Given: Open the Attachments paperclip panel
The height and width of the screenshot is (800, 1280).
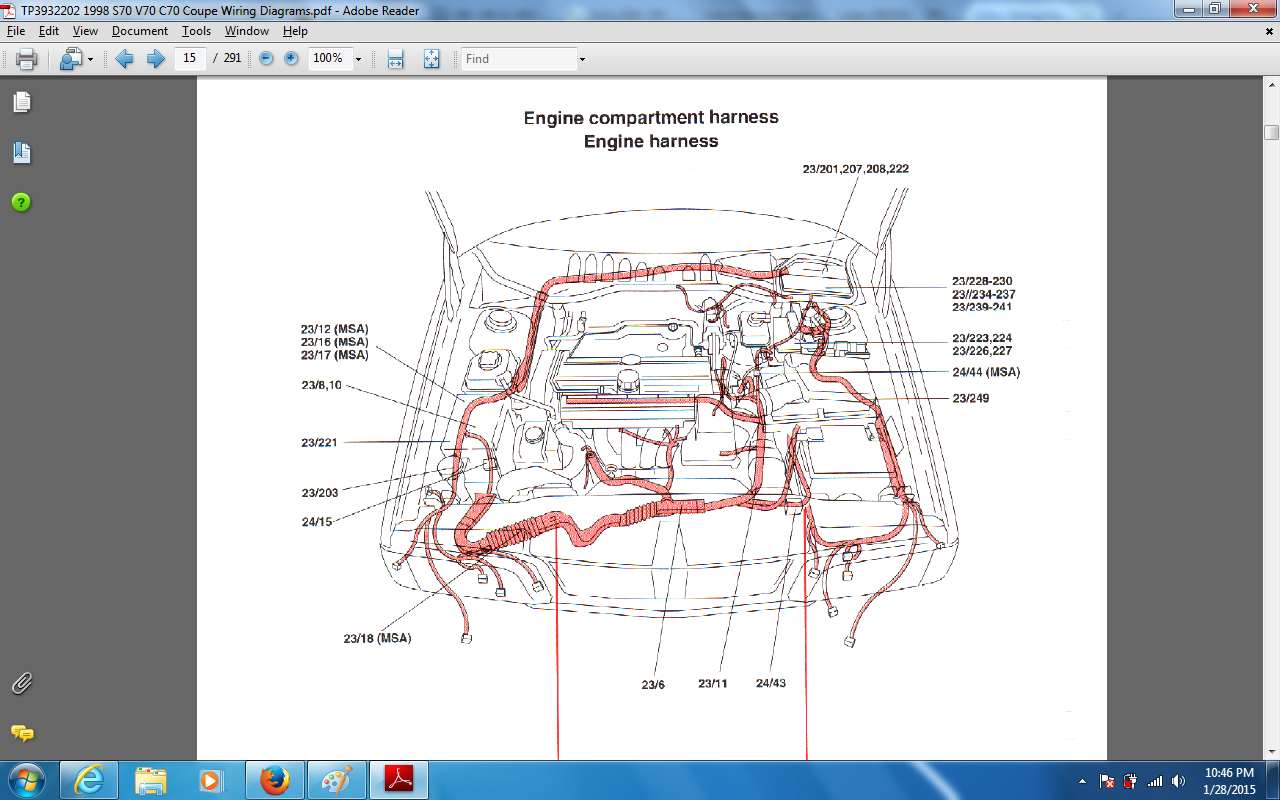Looking at the screenshot, I should [x=21, y=684].
